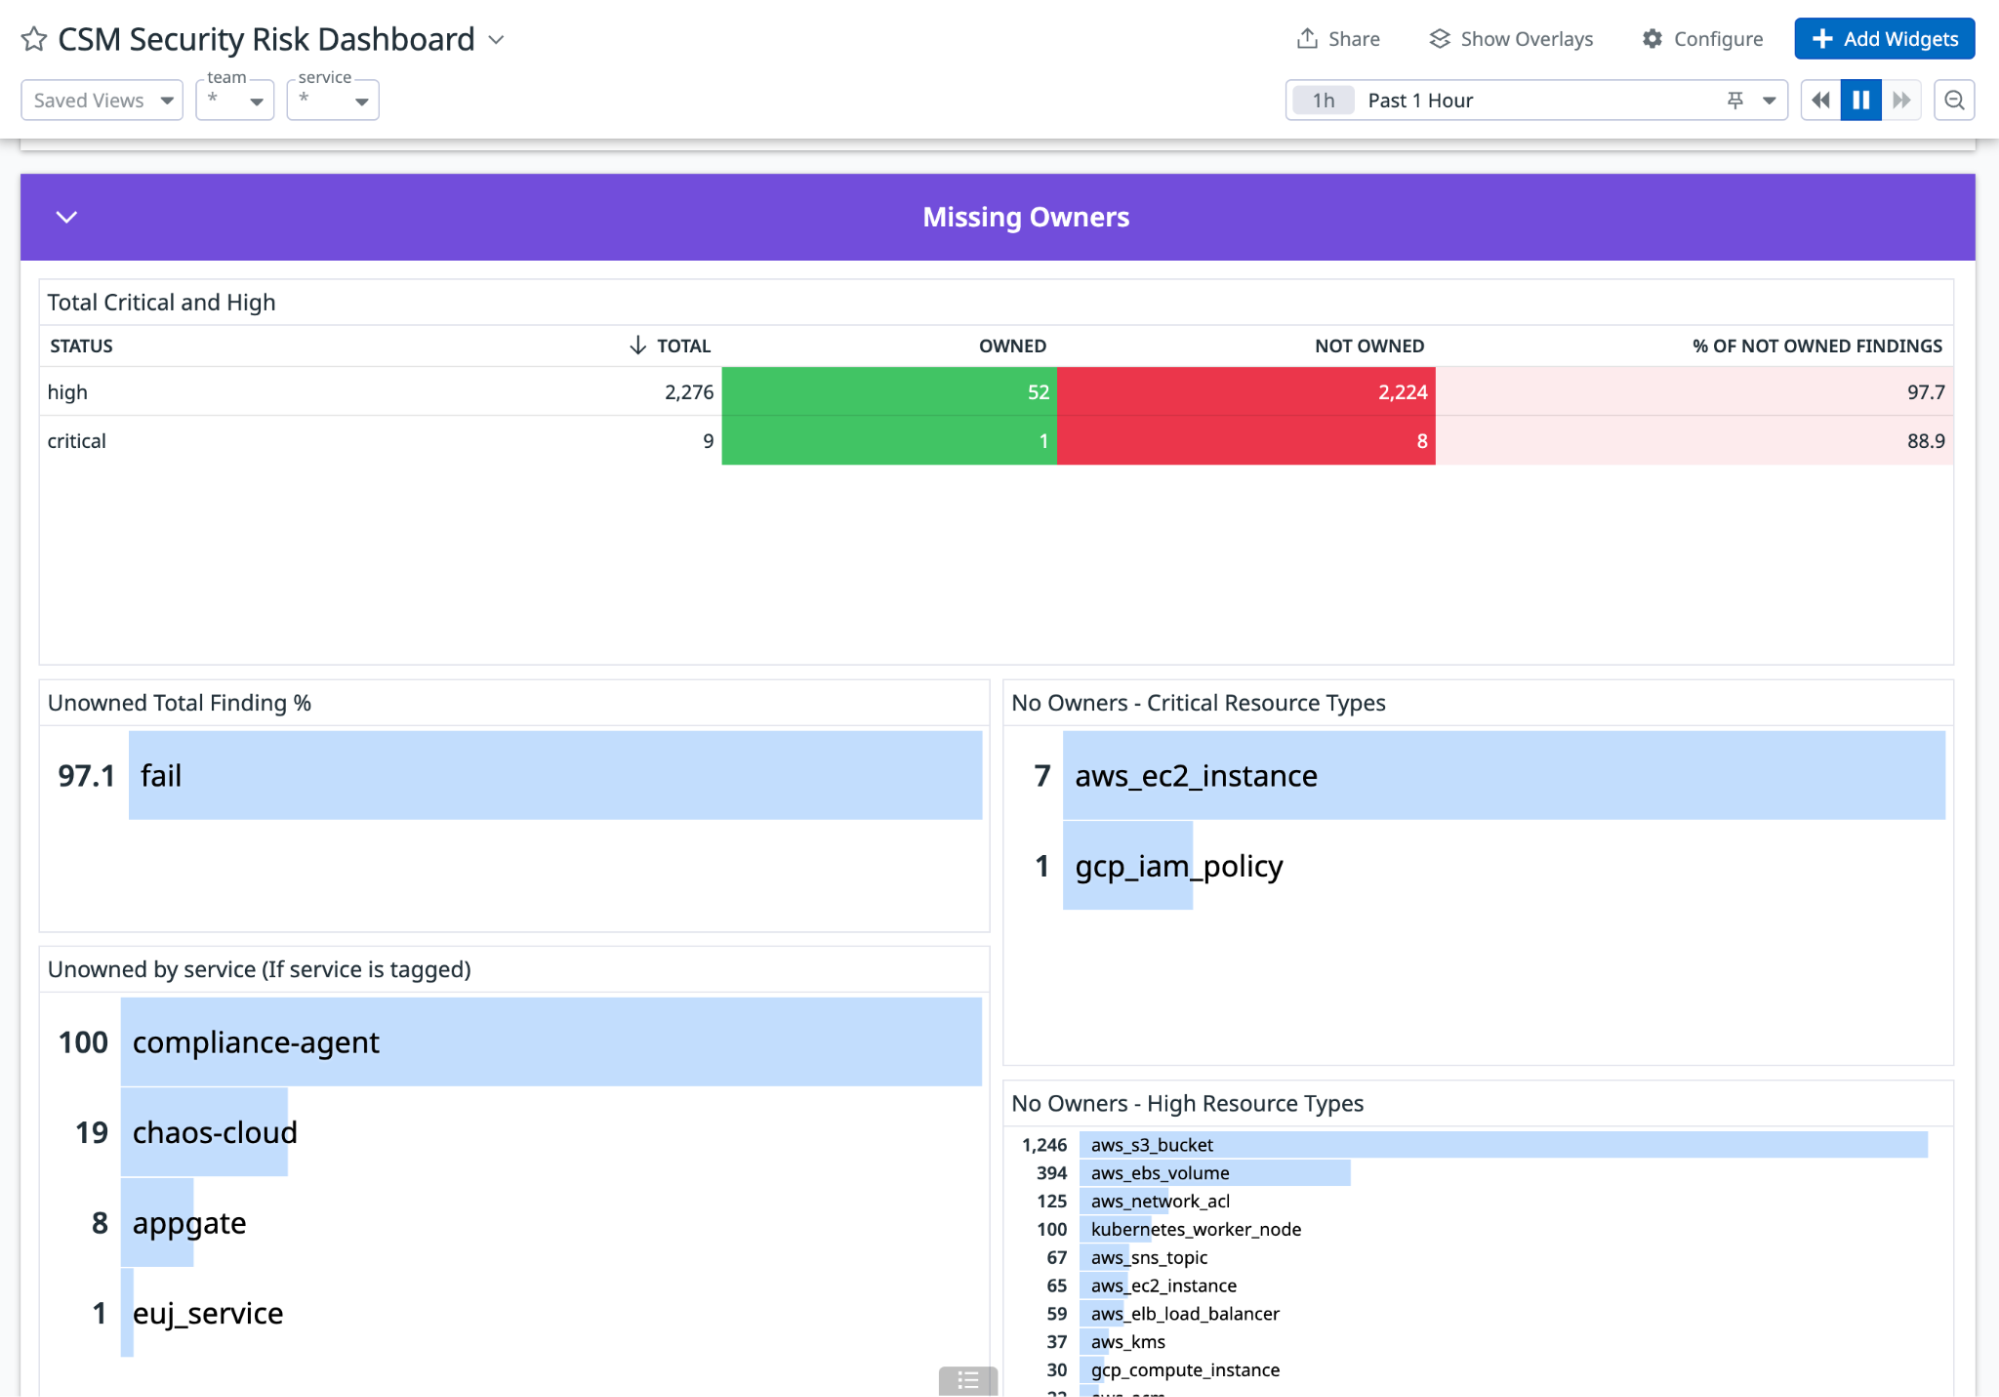Pause live dashboard updates
The width and height of the screenshot is (1999, 1397).
(x=1860, y=99)
